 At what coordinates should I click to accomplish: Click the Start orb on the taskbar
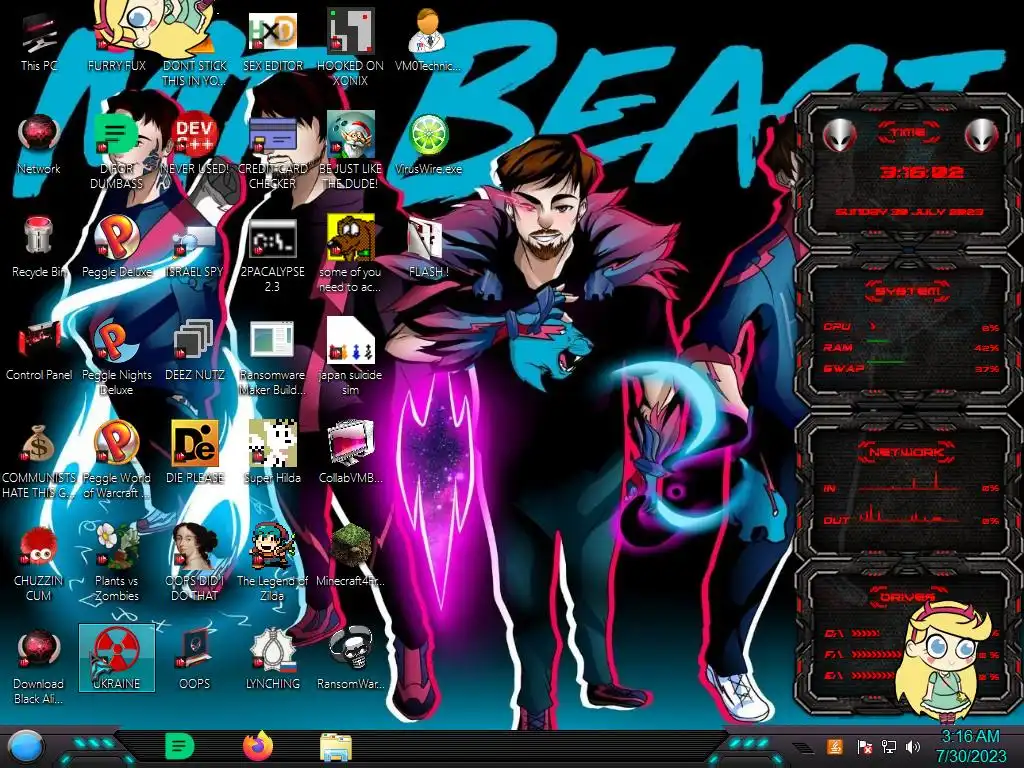tap(25, 747)
